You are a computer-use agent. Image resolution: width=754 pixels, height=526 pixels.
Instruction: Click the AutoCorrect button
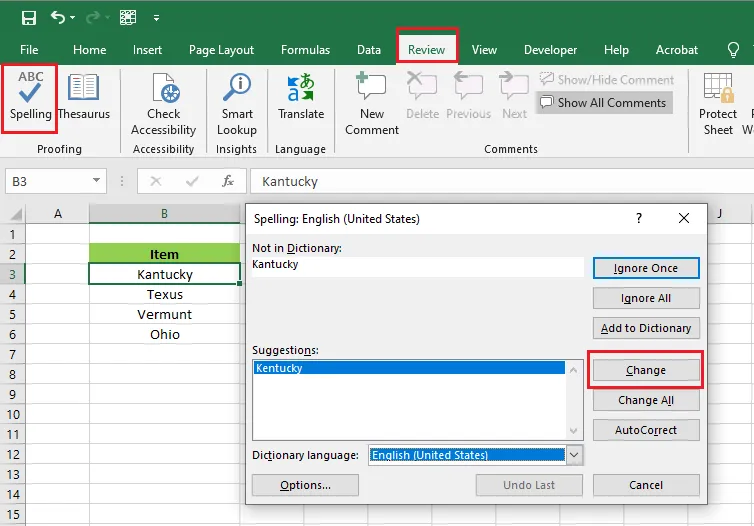pos(646,430)
